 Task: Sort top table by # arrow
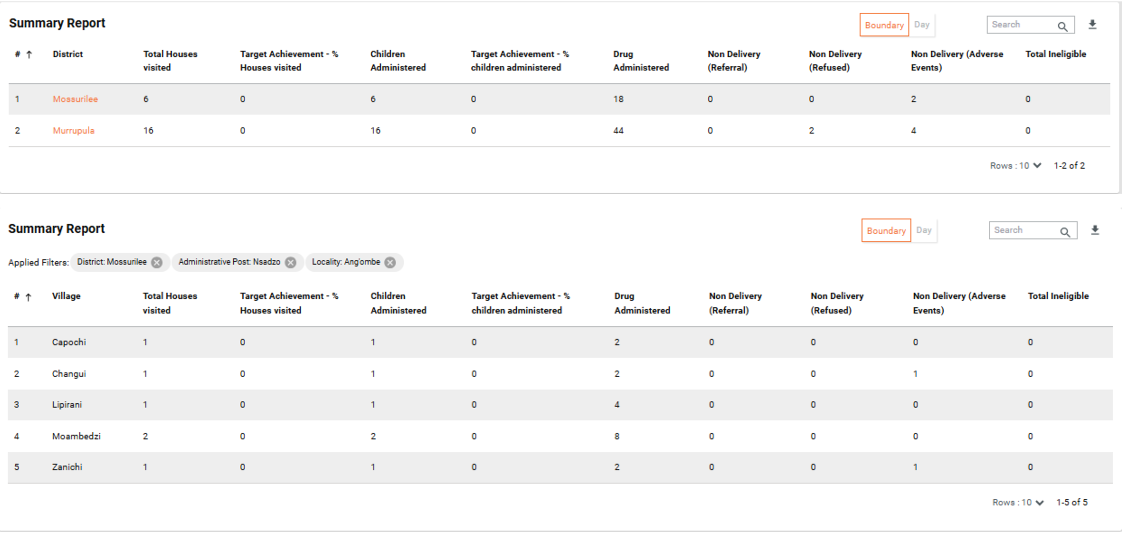coord(28,54)
